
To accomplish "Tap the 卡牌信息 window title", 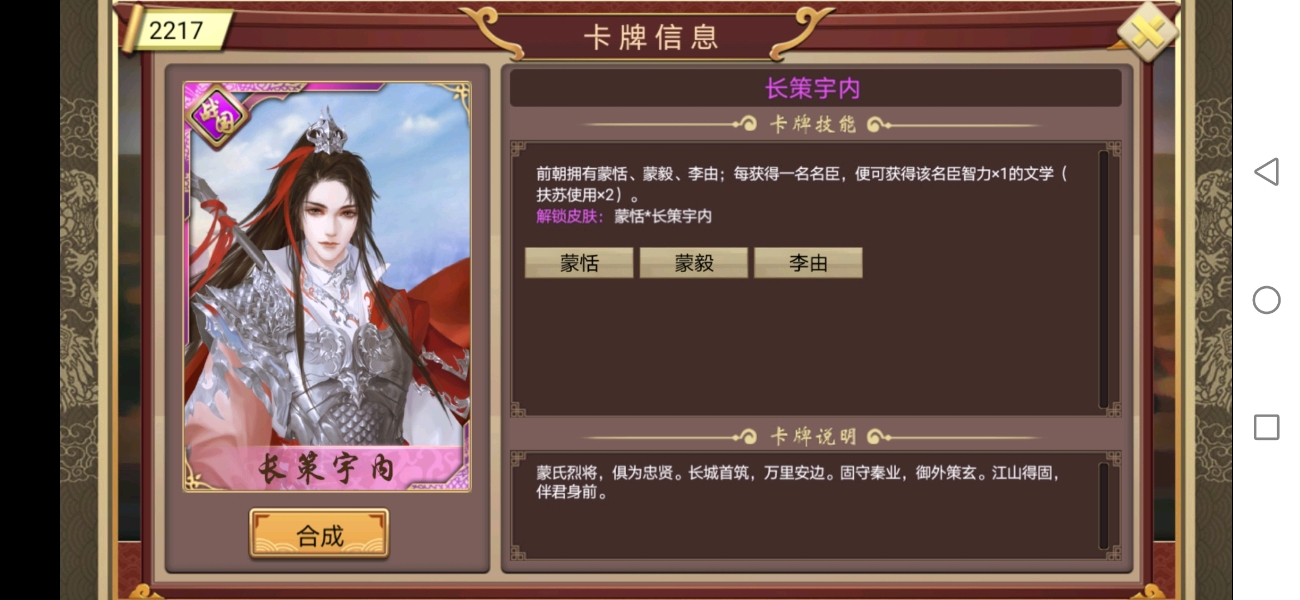I will click(x=651, y=37).
